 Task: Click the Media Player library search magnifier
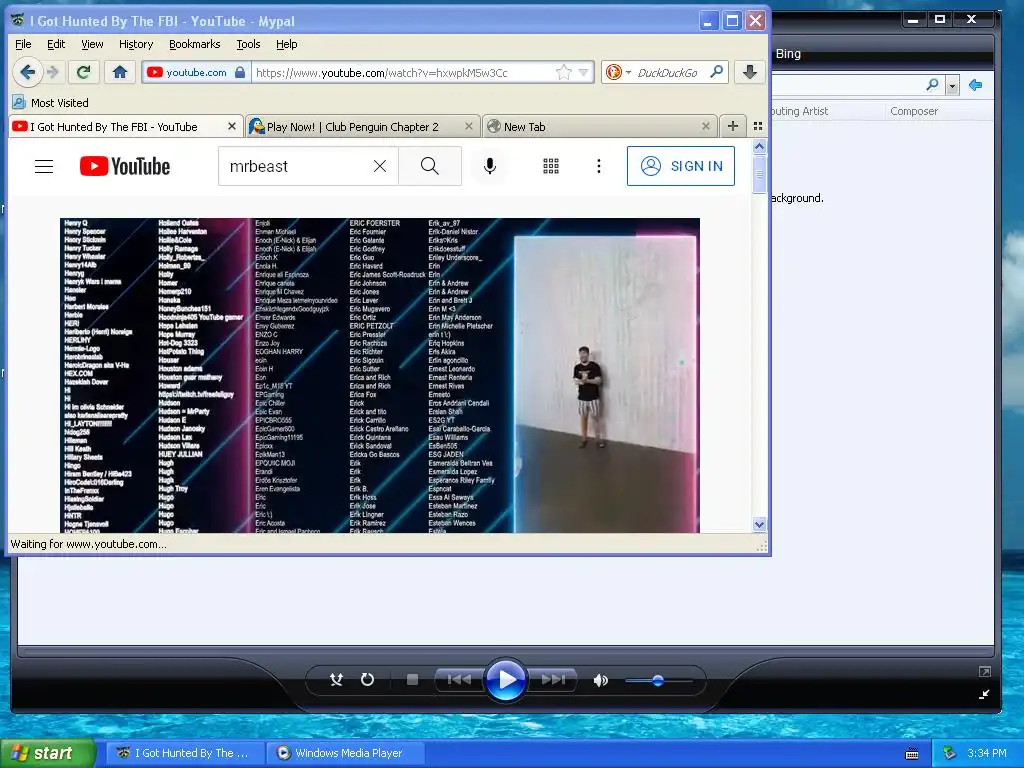click(933, 85)
